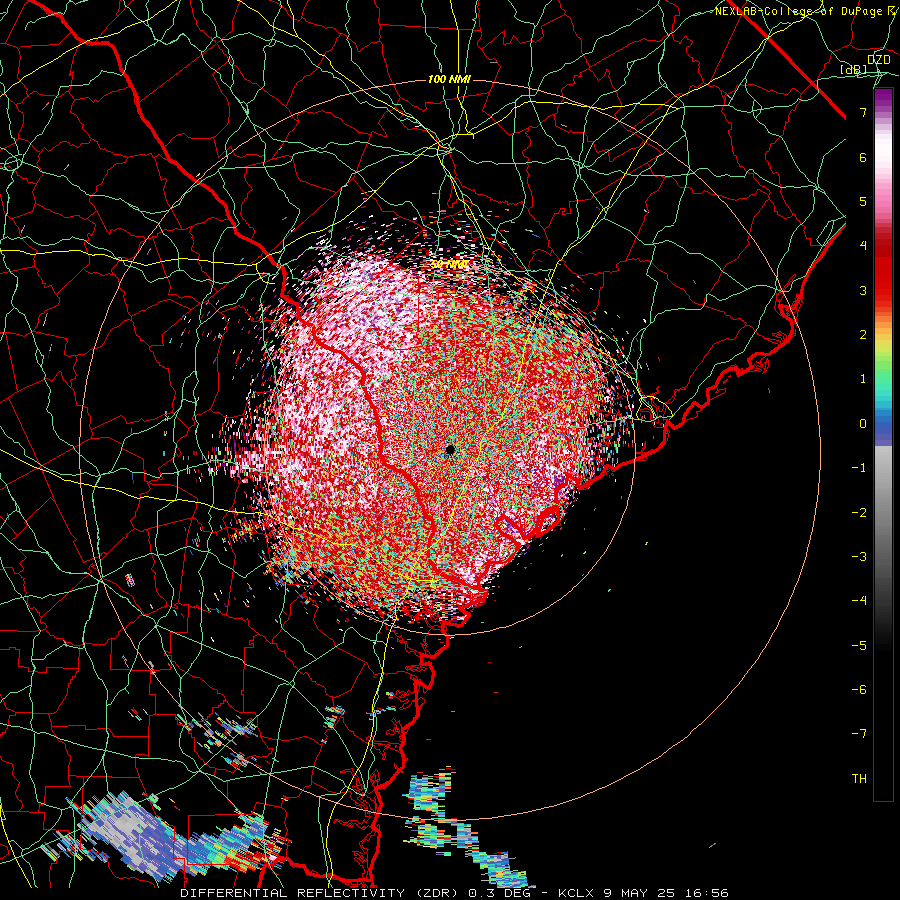Screen dimensions: 900x900
Task: Click the "9 MAY 25" date in caption
Action: 639,893
